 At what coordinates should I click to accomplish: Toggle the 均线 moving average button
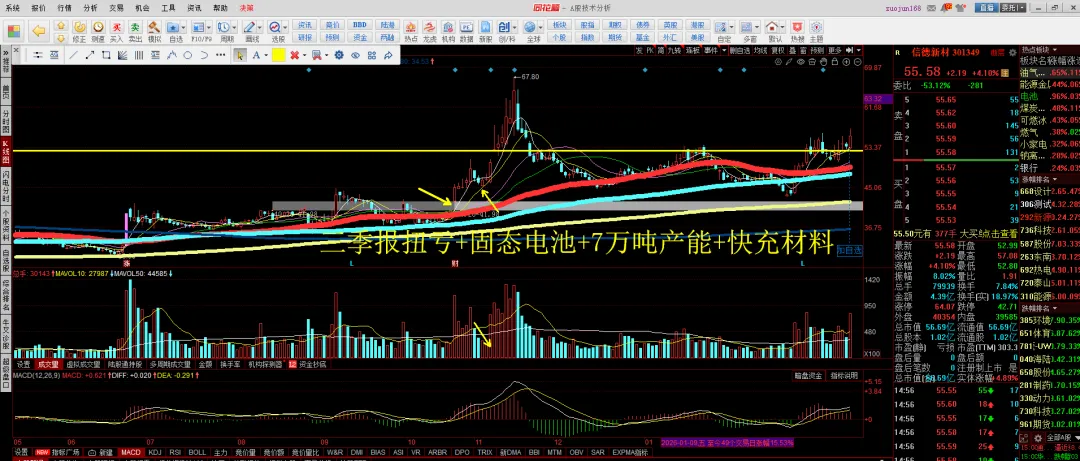tap(760, 50)
